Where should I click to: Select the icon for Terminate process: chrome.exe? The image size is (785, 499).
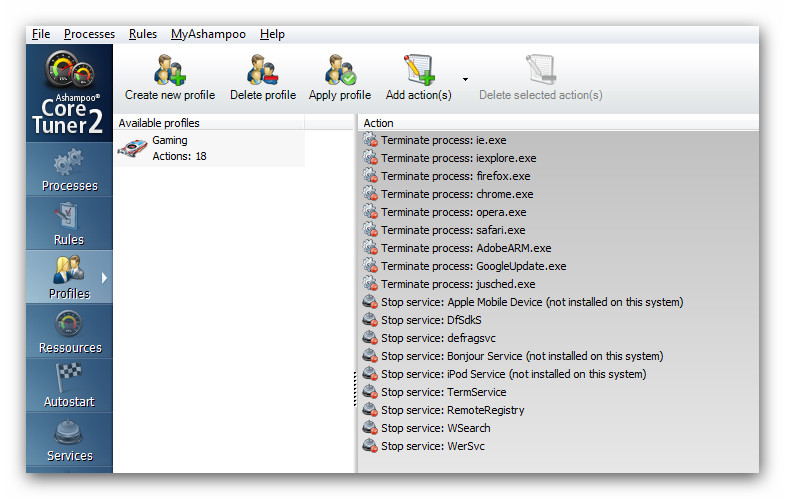(x=370, y=194)
